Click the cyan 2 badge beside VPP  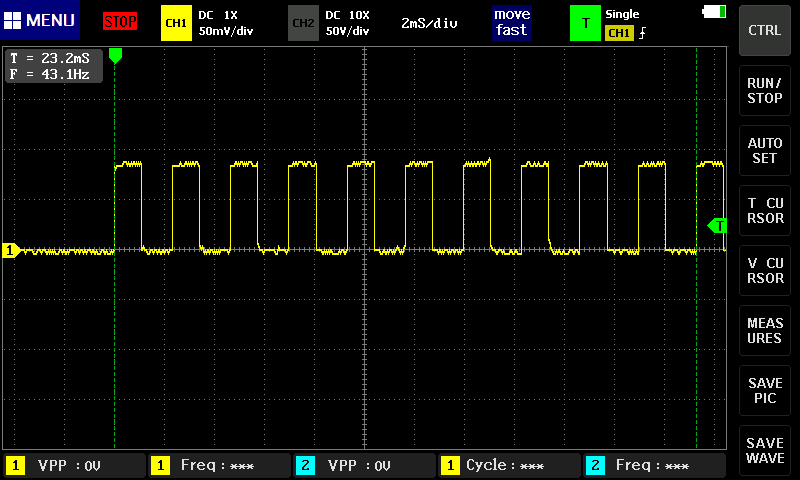pos(305,466)
